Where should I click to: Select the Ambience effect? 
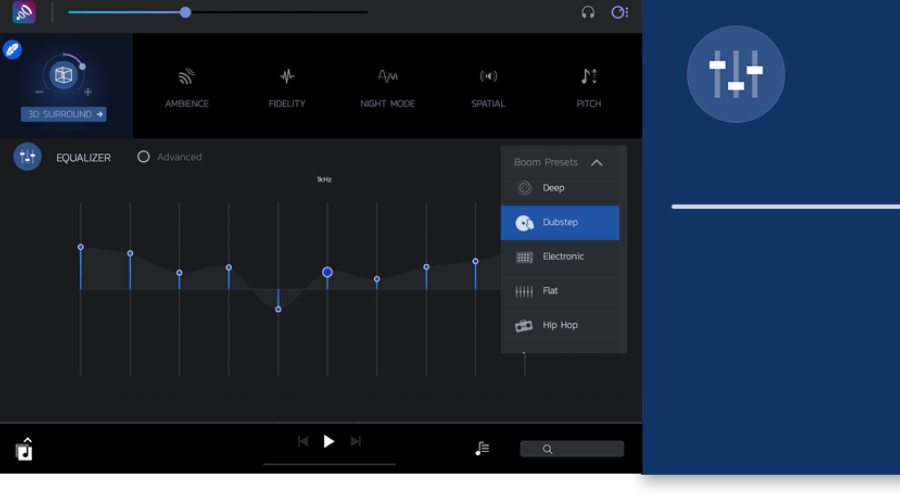coord(187,88)
